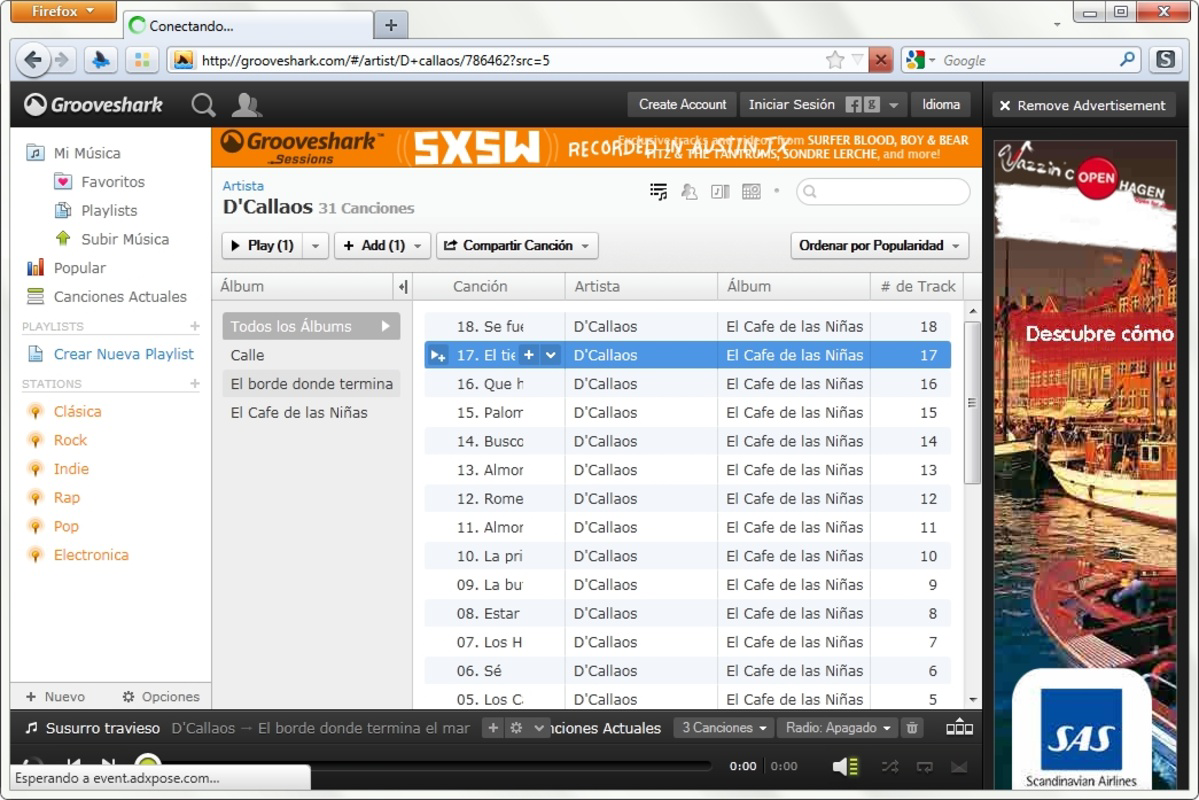Select El borde donde termina album
The image size is (1199, 800).
point(311,383)
